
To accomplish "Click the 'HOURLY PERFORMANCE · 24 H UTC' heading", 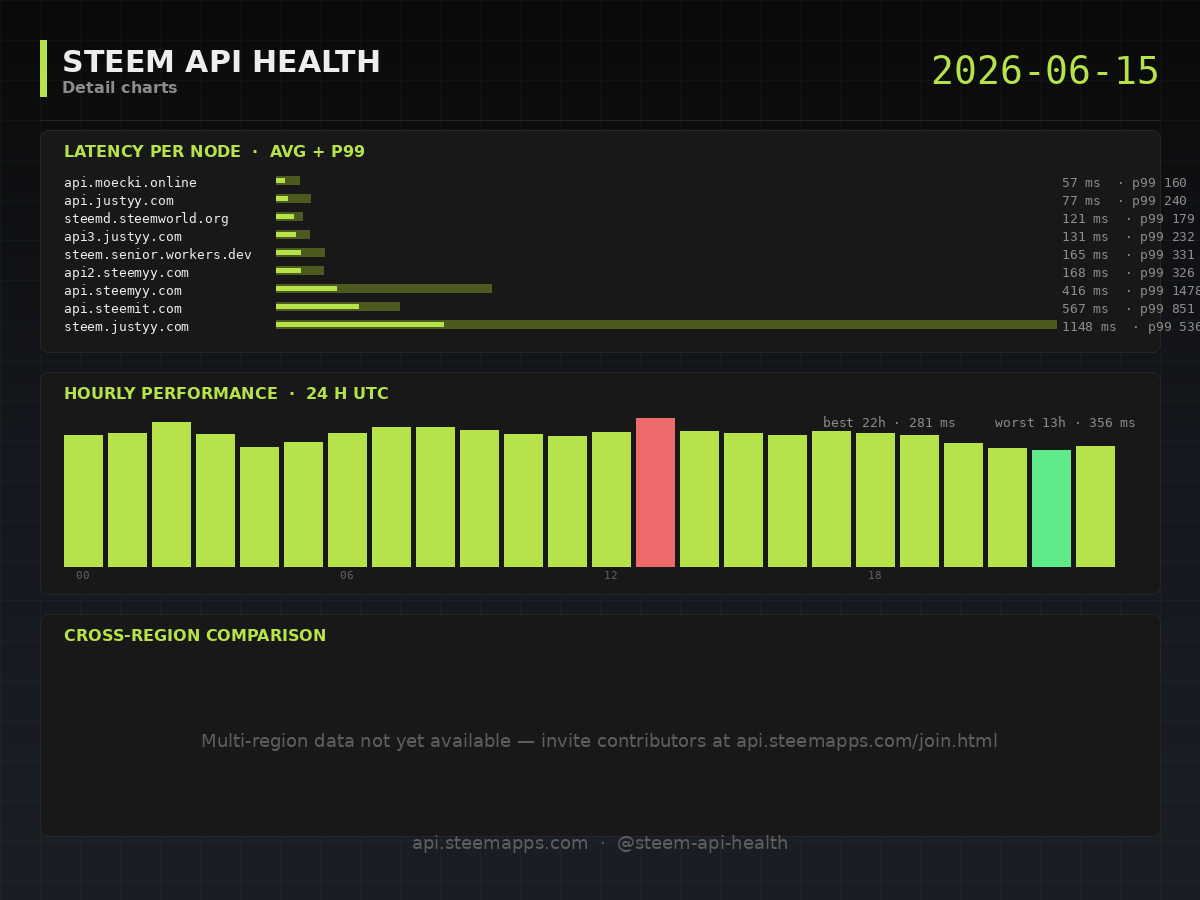I will click(x=226, y=394).
